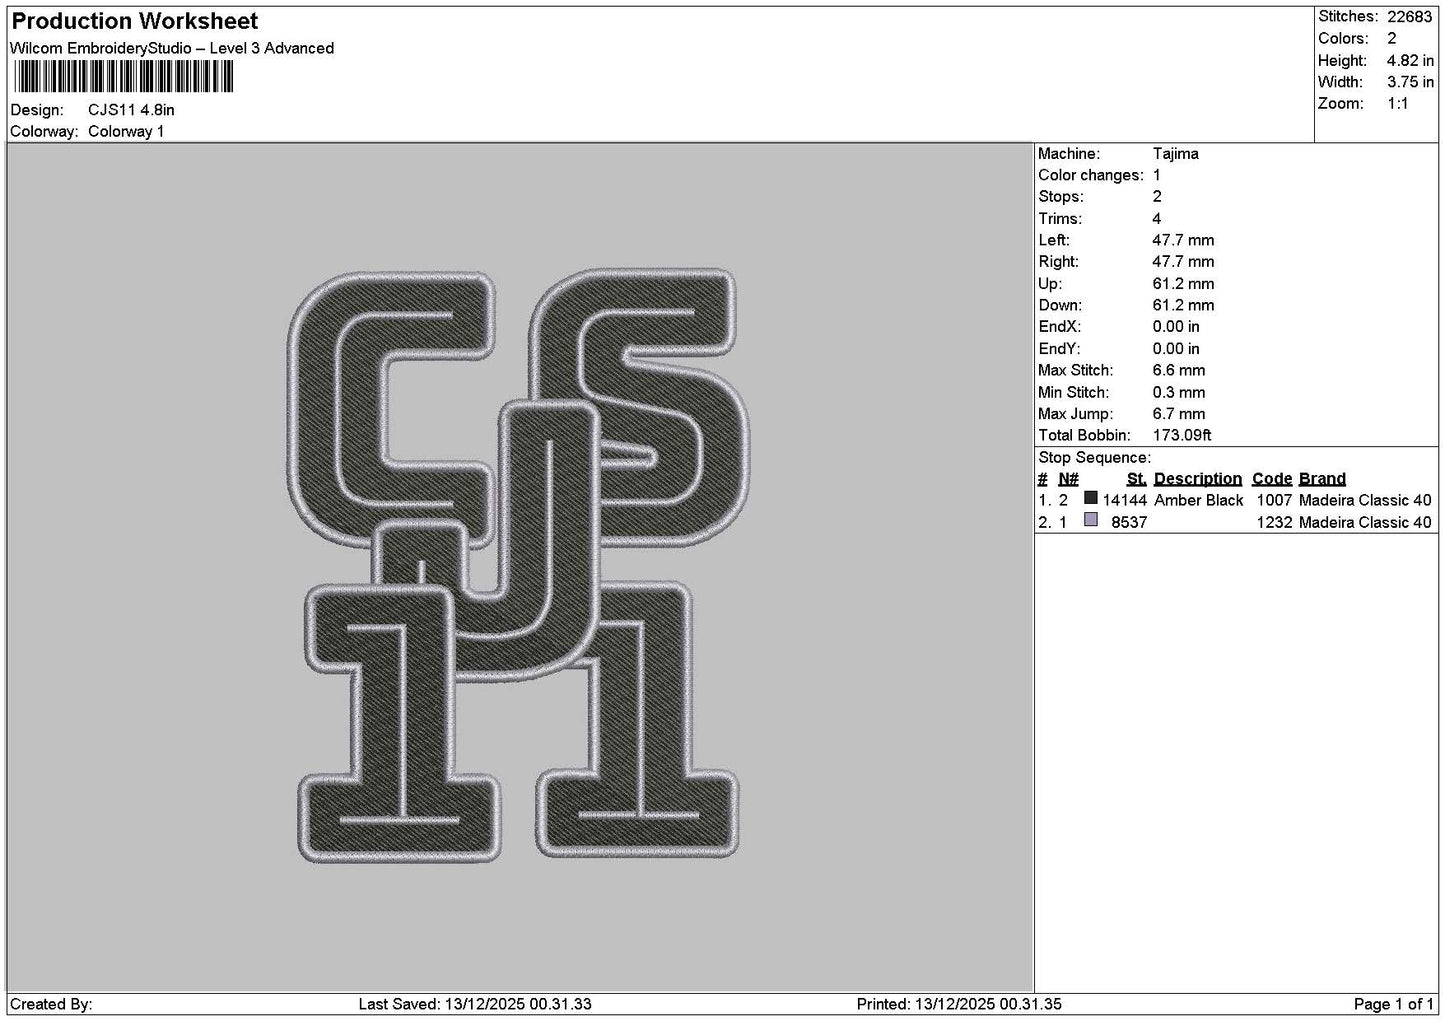The height and width of the screenshot is (1021, 1445).
Task: Click the machine value 'Tajima'
Action: [1175, 154]
